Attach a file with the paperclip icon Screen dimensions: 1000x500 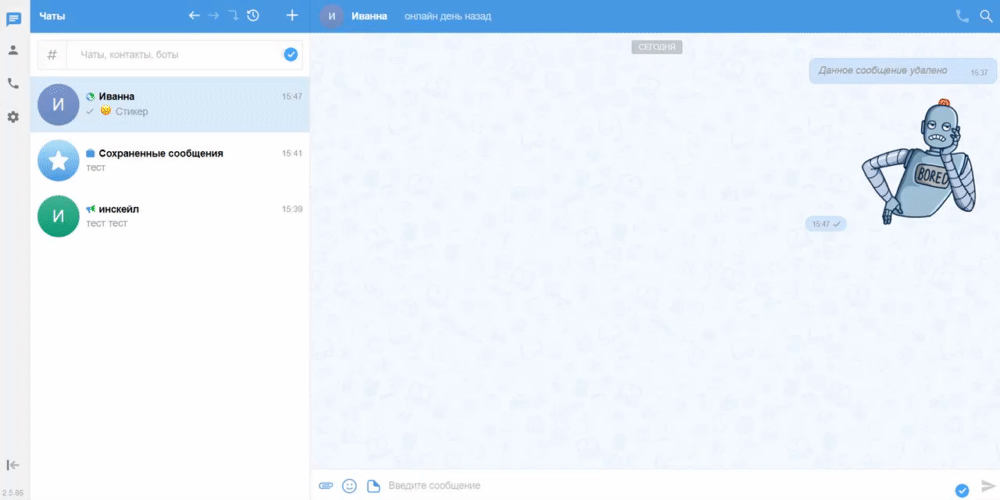[325, 486]
